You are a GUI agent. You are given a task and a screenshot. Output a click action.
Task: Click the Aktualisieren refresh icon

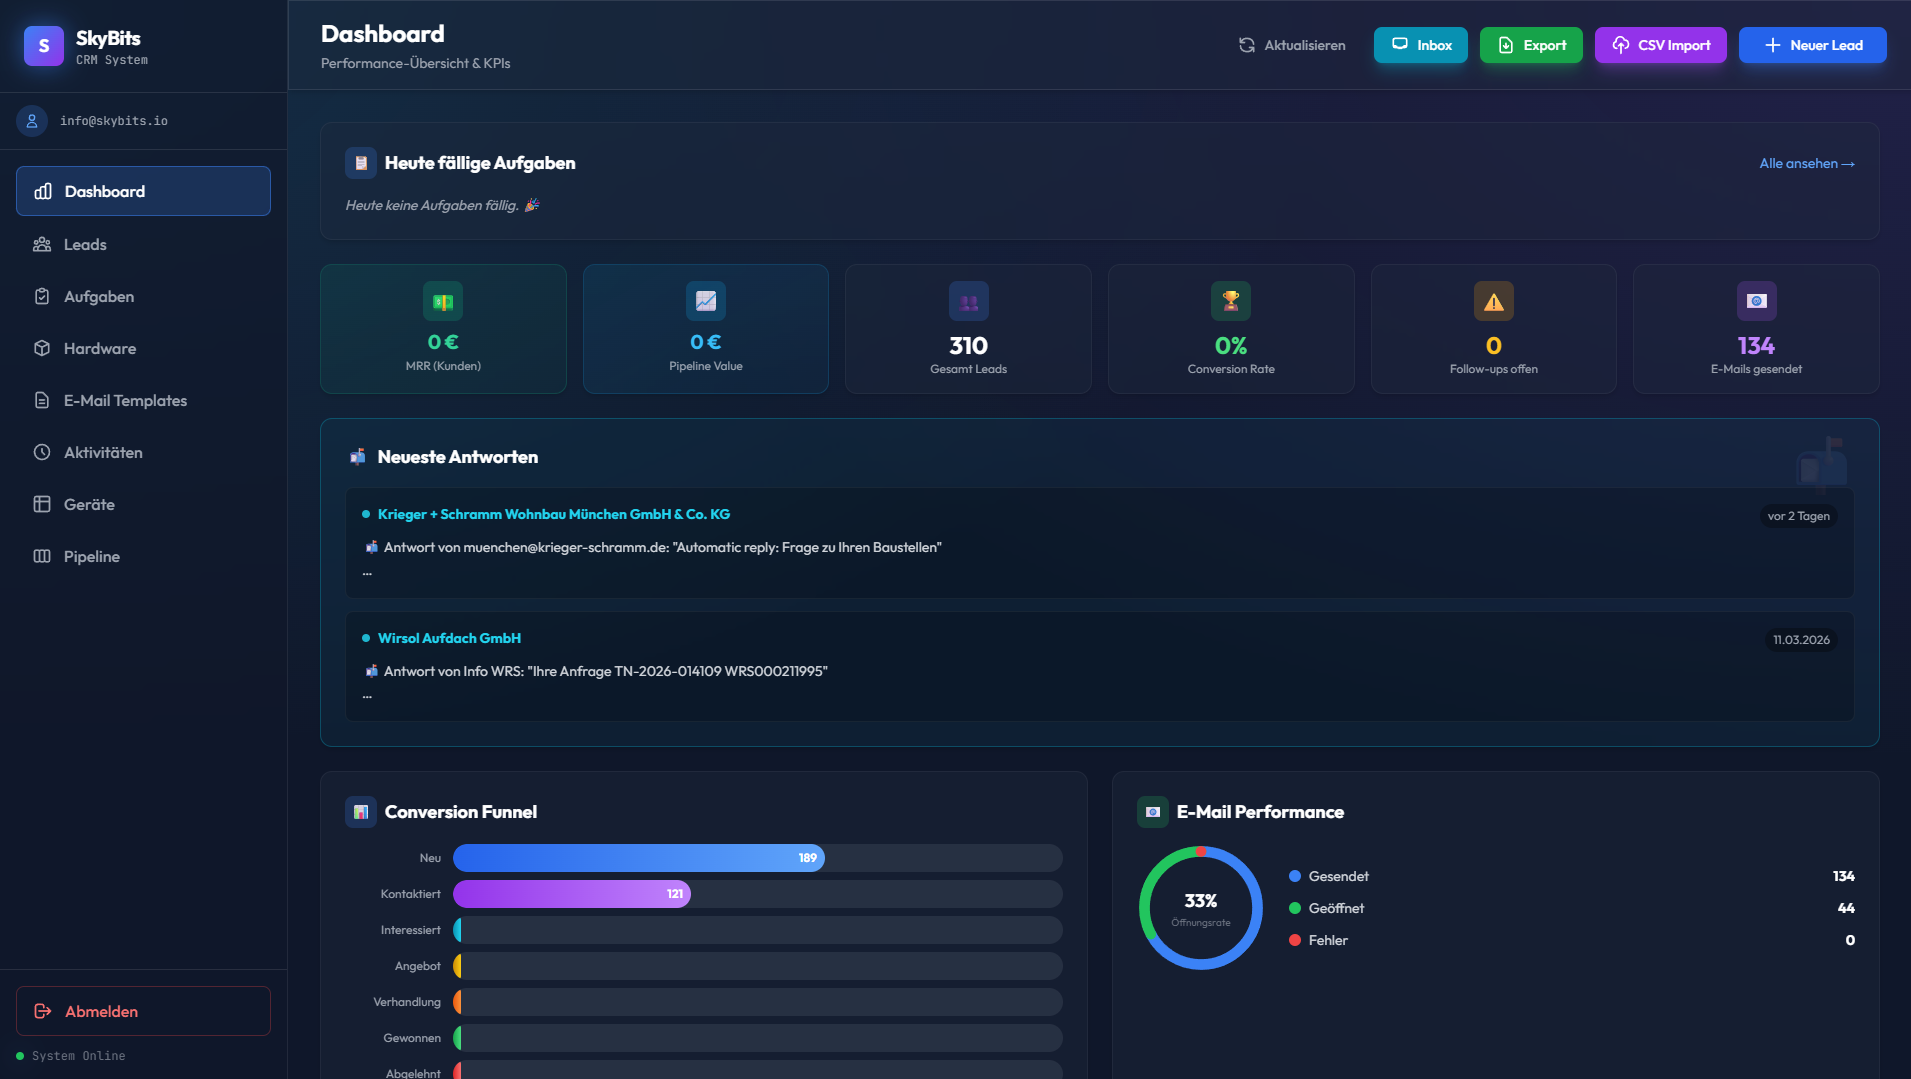[x=1246, y=45]
